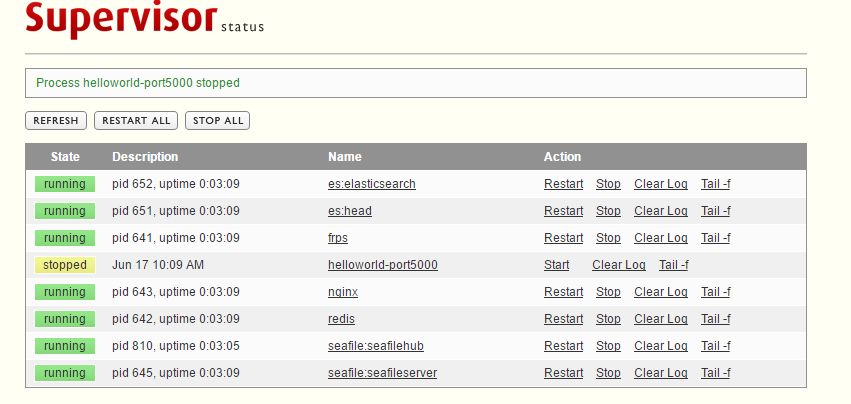Click 'pid 641, uptime 0:03:09' description
851x404 pixels.
176,238
